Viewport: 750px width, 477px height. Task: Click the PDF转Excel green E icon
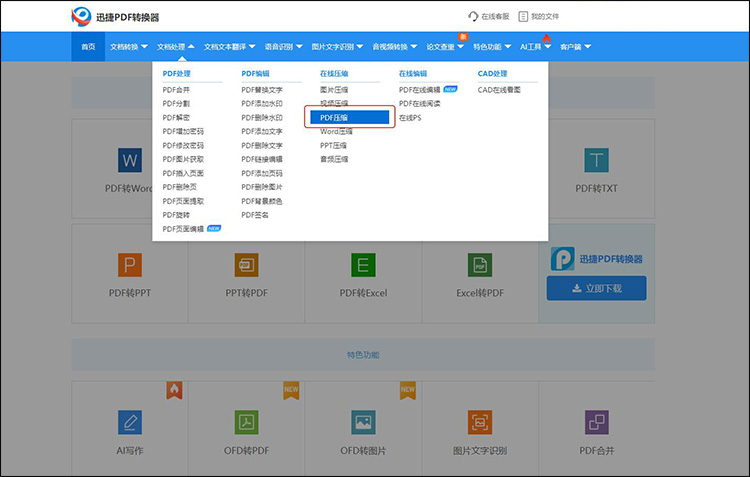(363, 265)
